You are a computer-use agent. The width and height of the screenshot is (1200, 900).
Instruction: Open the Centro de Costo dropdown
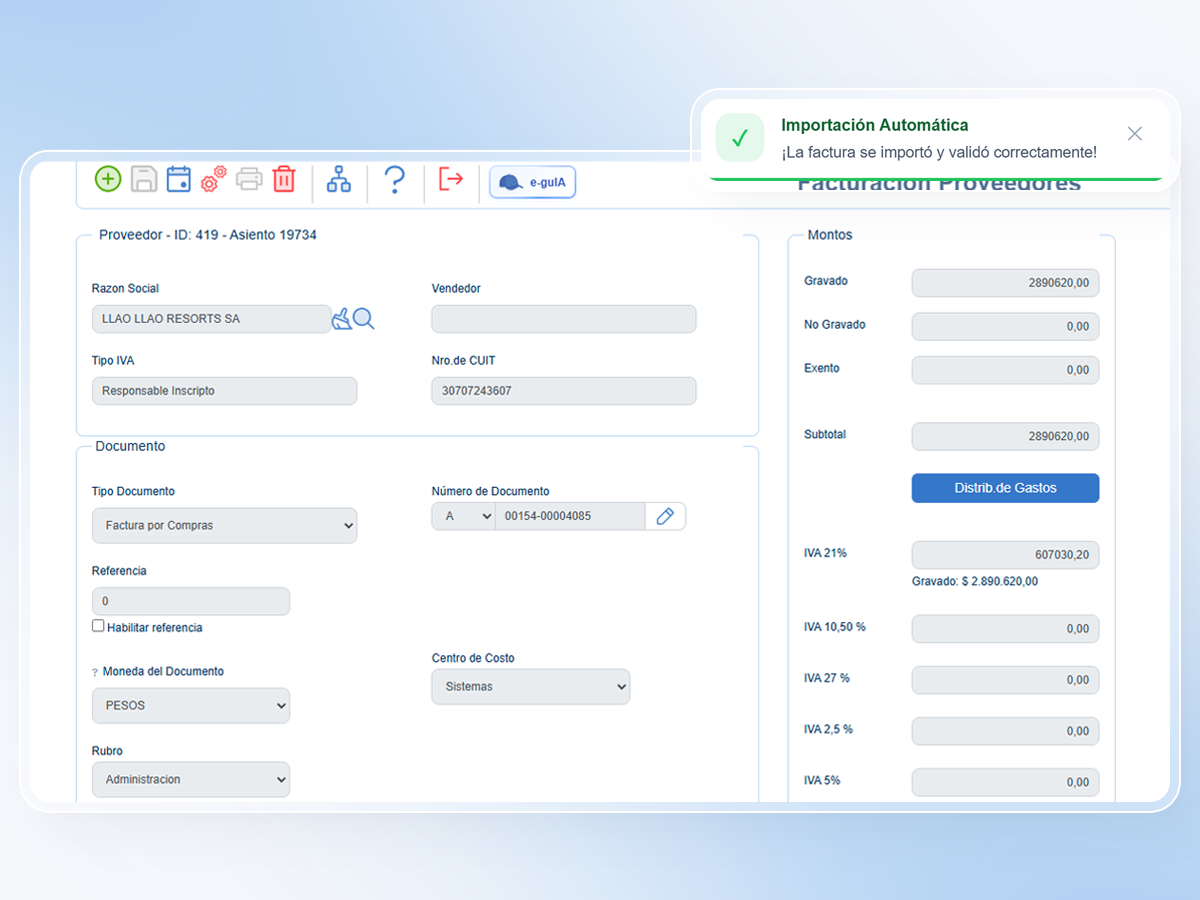531,687
